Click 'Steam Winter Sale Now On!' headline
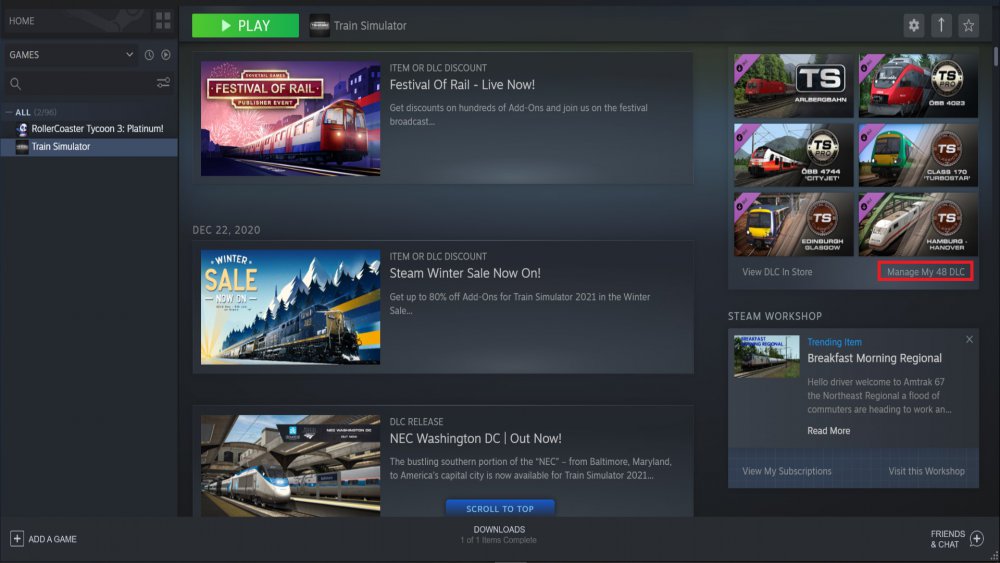Image resolution: width=1000 pixels, height=563 pixels. [x=465, y=273]
